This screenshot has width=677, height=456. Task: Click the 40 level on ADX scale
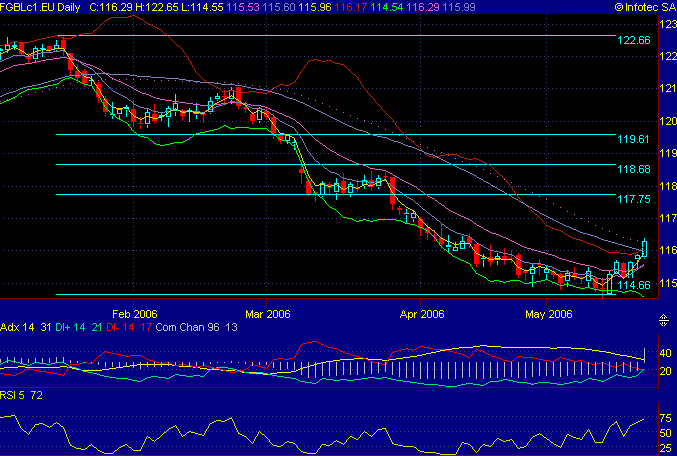(663, 353)
